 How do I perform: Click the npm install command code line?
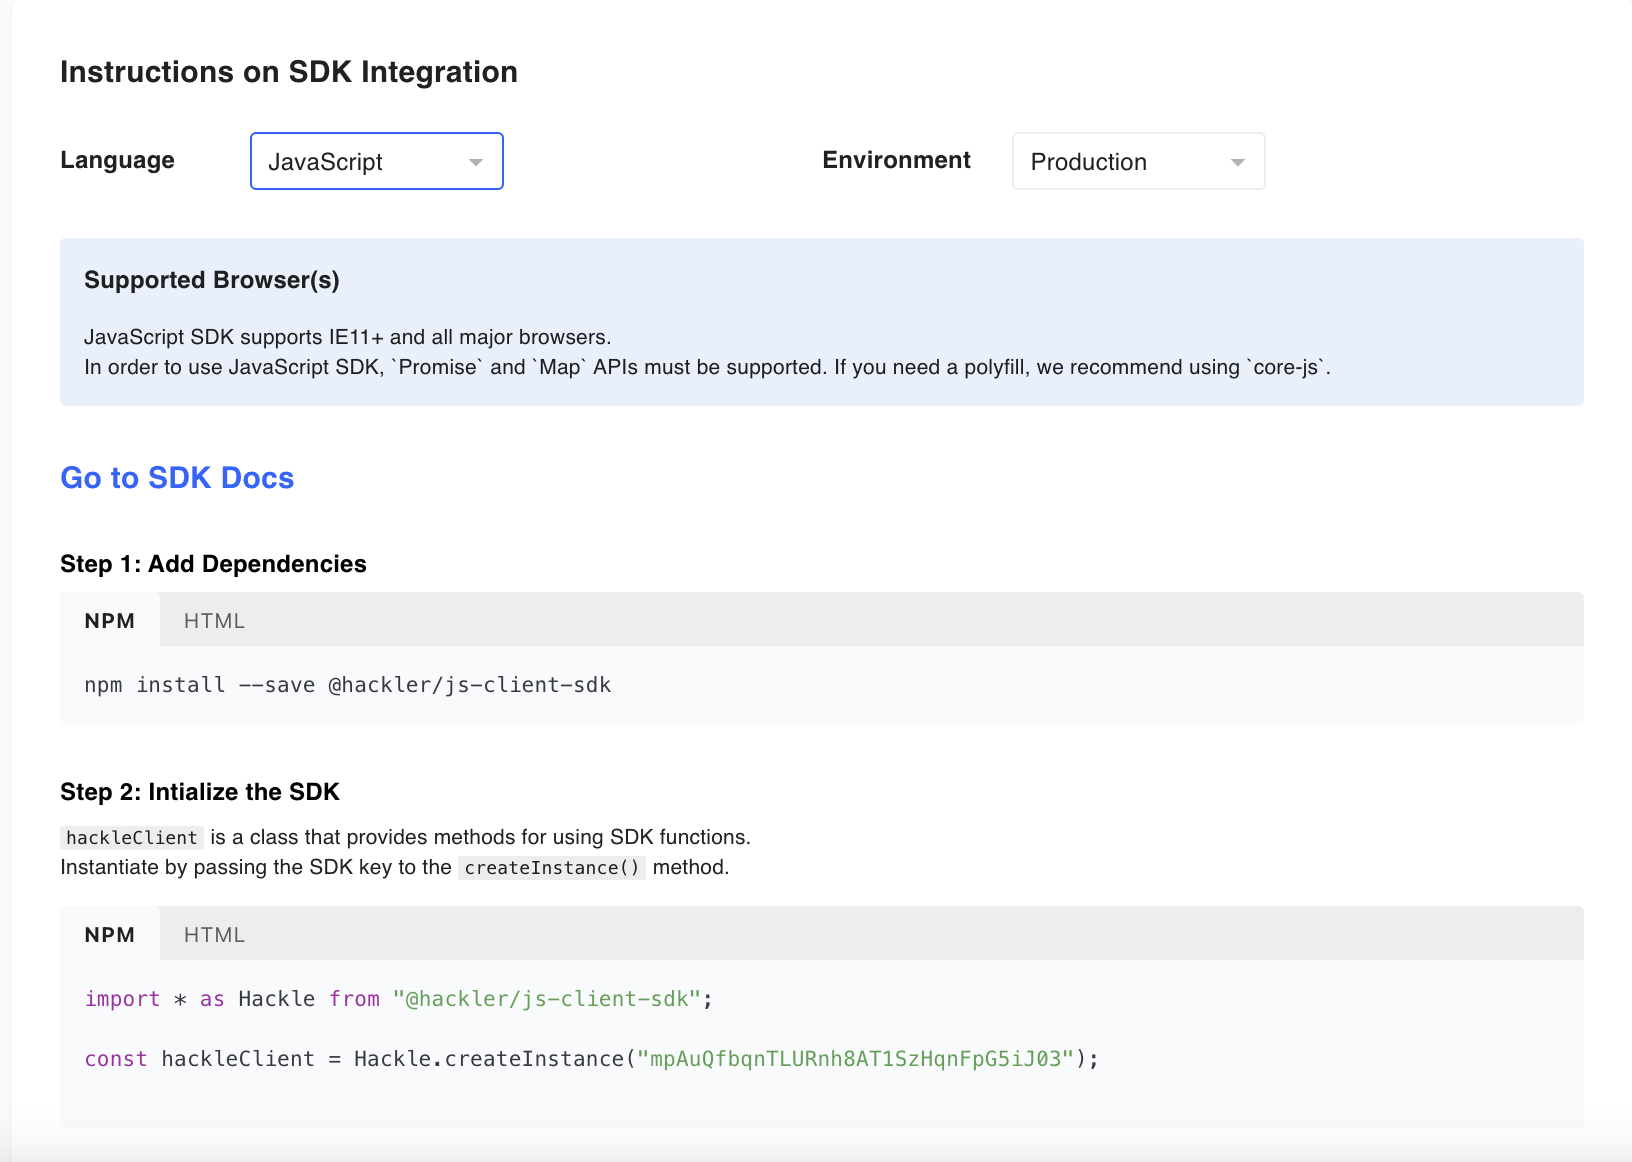click(348, 685)
